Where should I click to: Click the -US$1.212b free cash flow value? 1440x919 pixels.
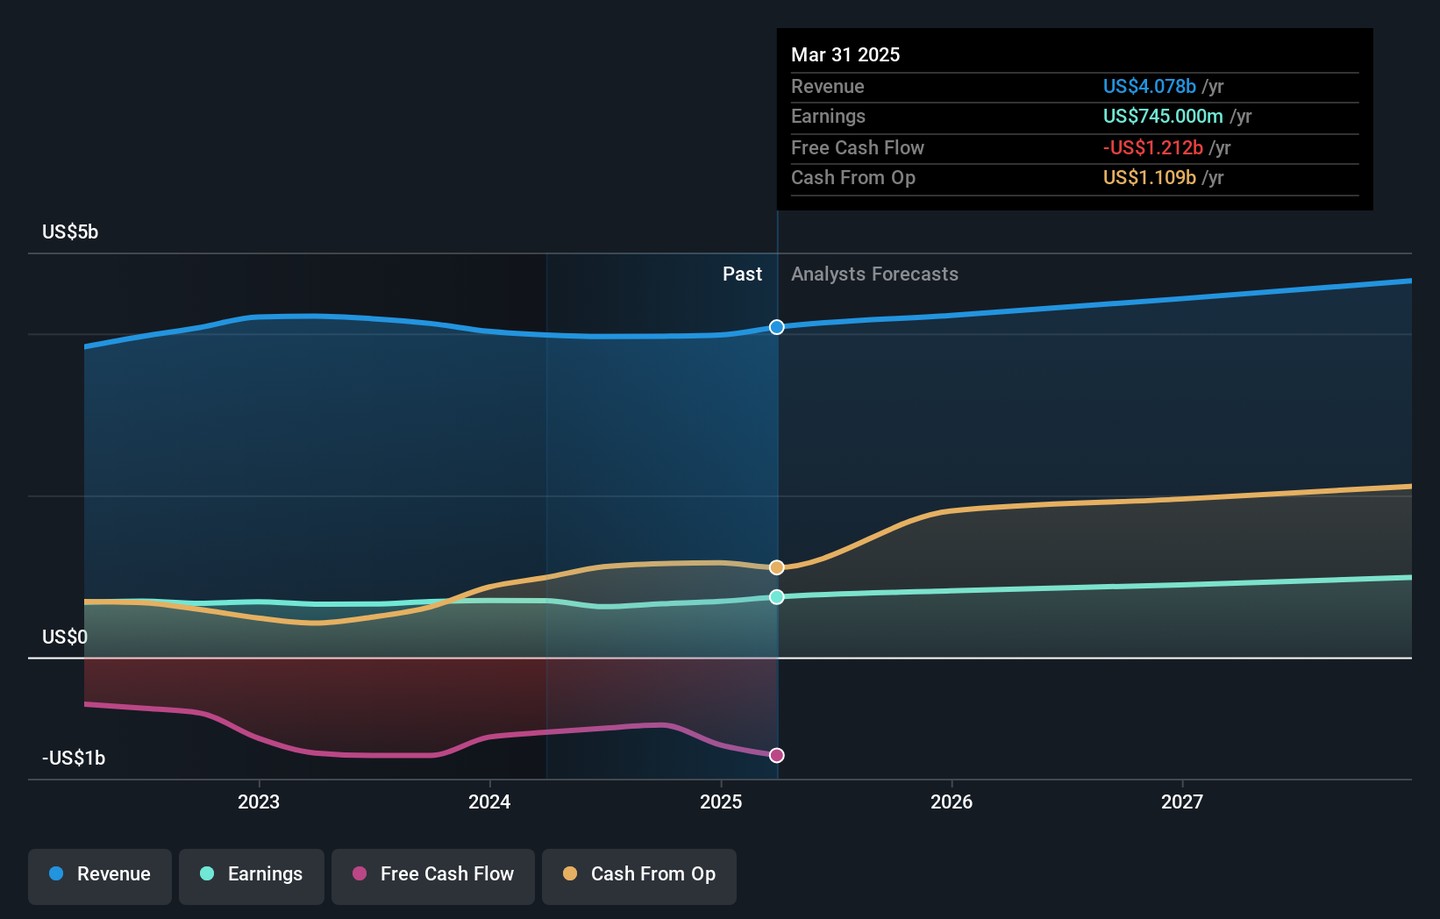click(1152, 148)
